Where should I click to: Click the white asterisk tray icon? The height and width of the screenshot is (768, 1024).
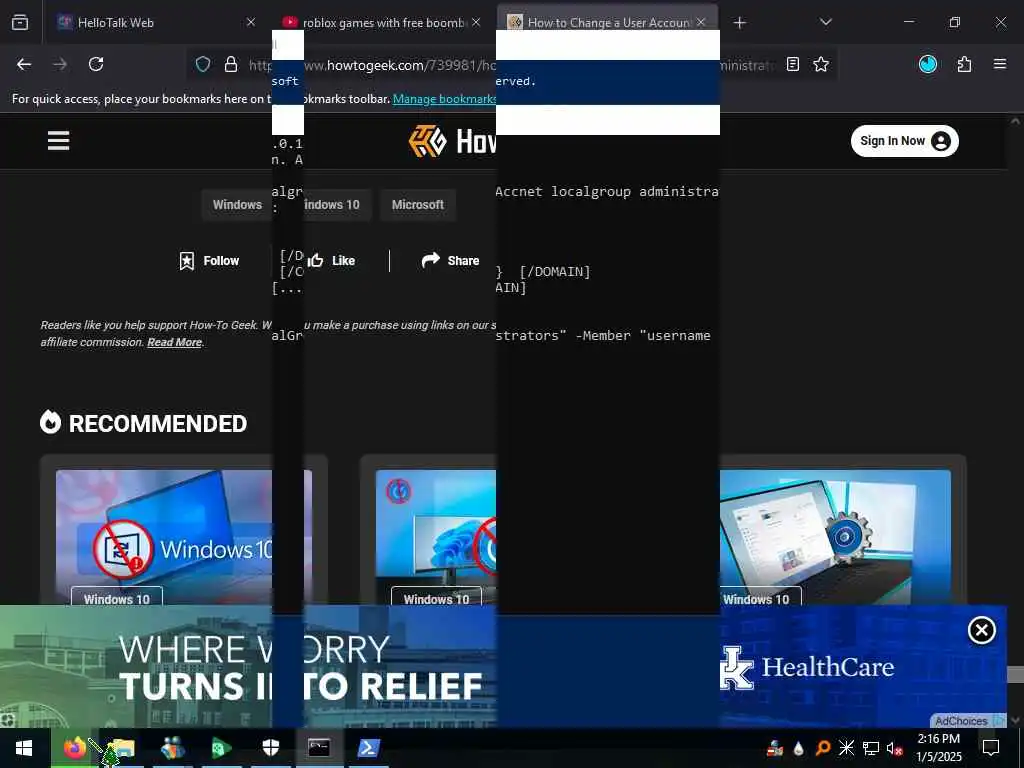pos(846,748)
